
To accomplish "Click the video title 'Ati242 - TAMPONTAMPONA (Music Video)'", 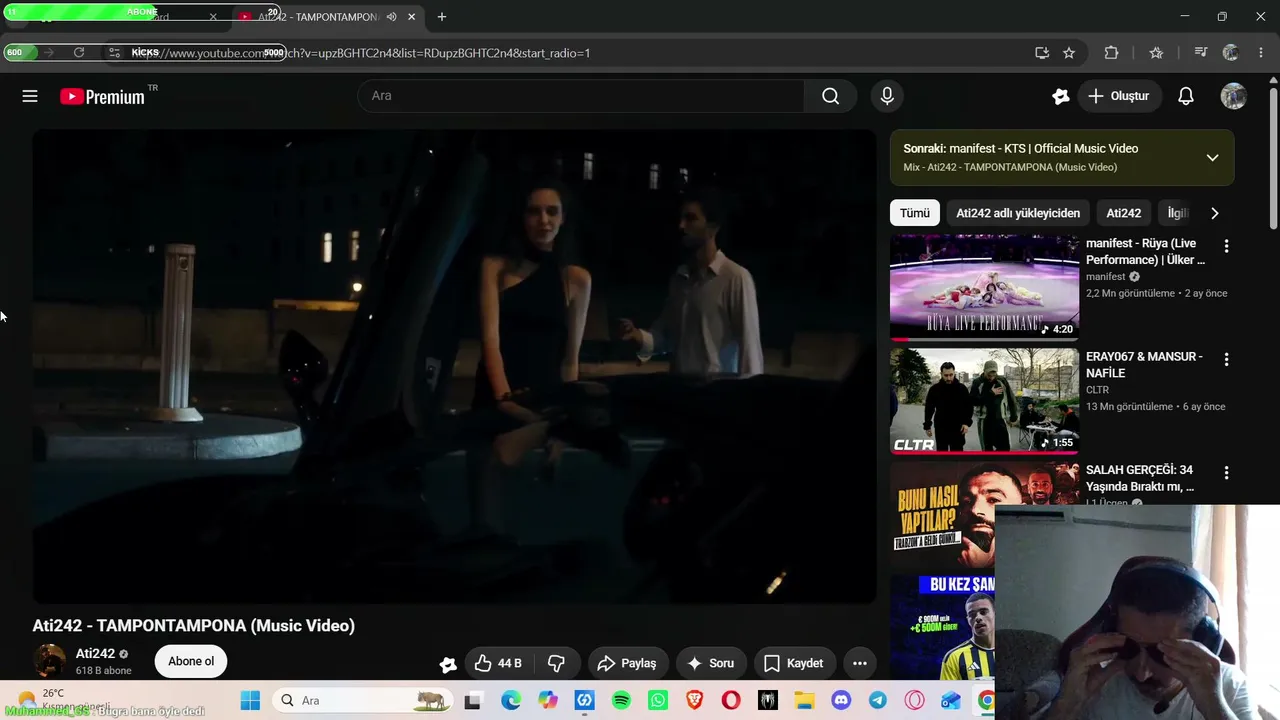I will [x=194, y=626].
